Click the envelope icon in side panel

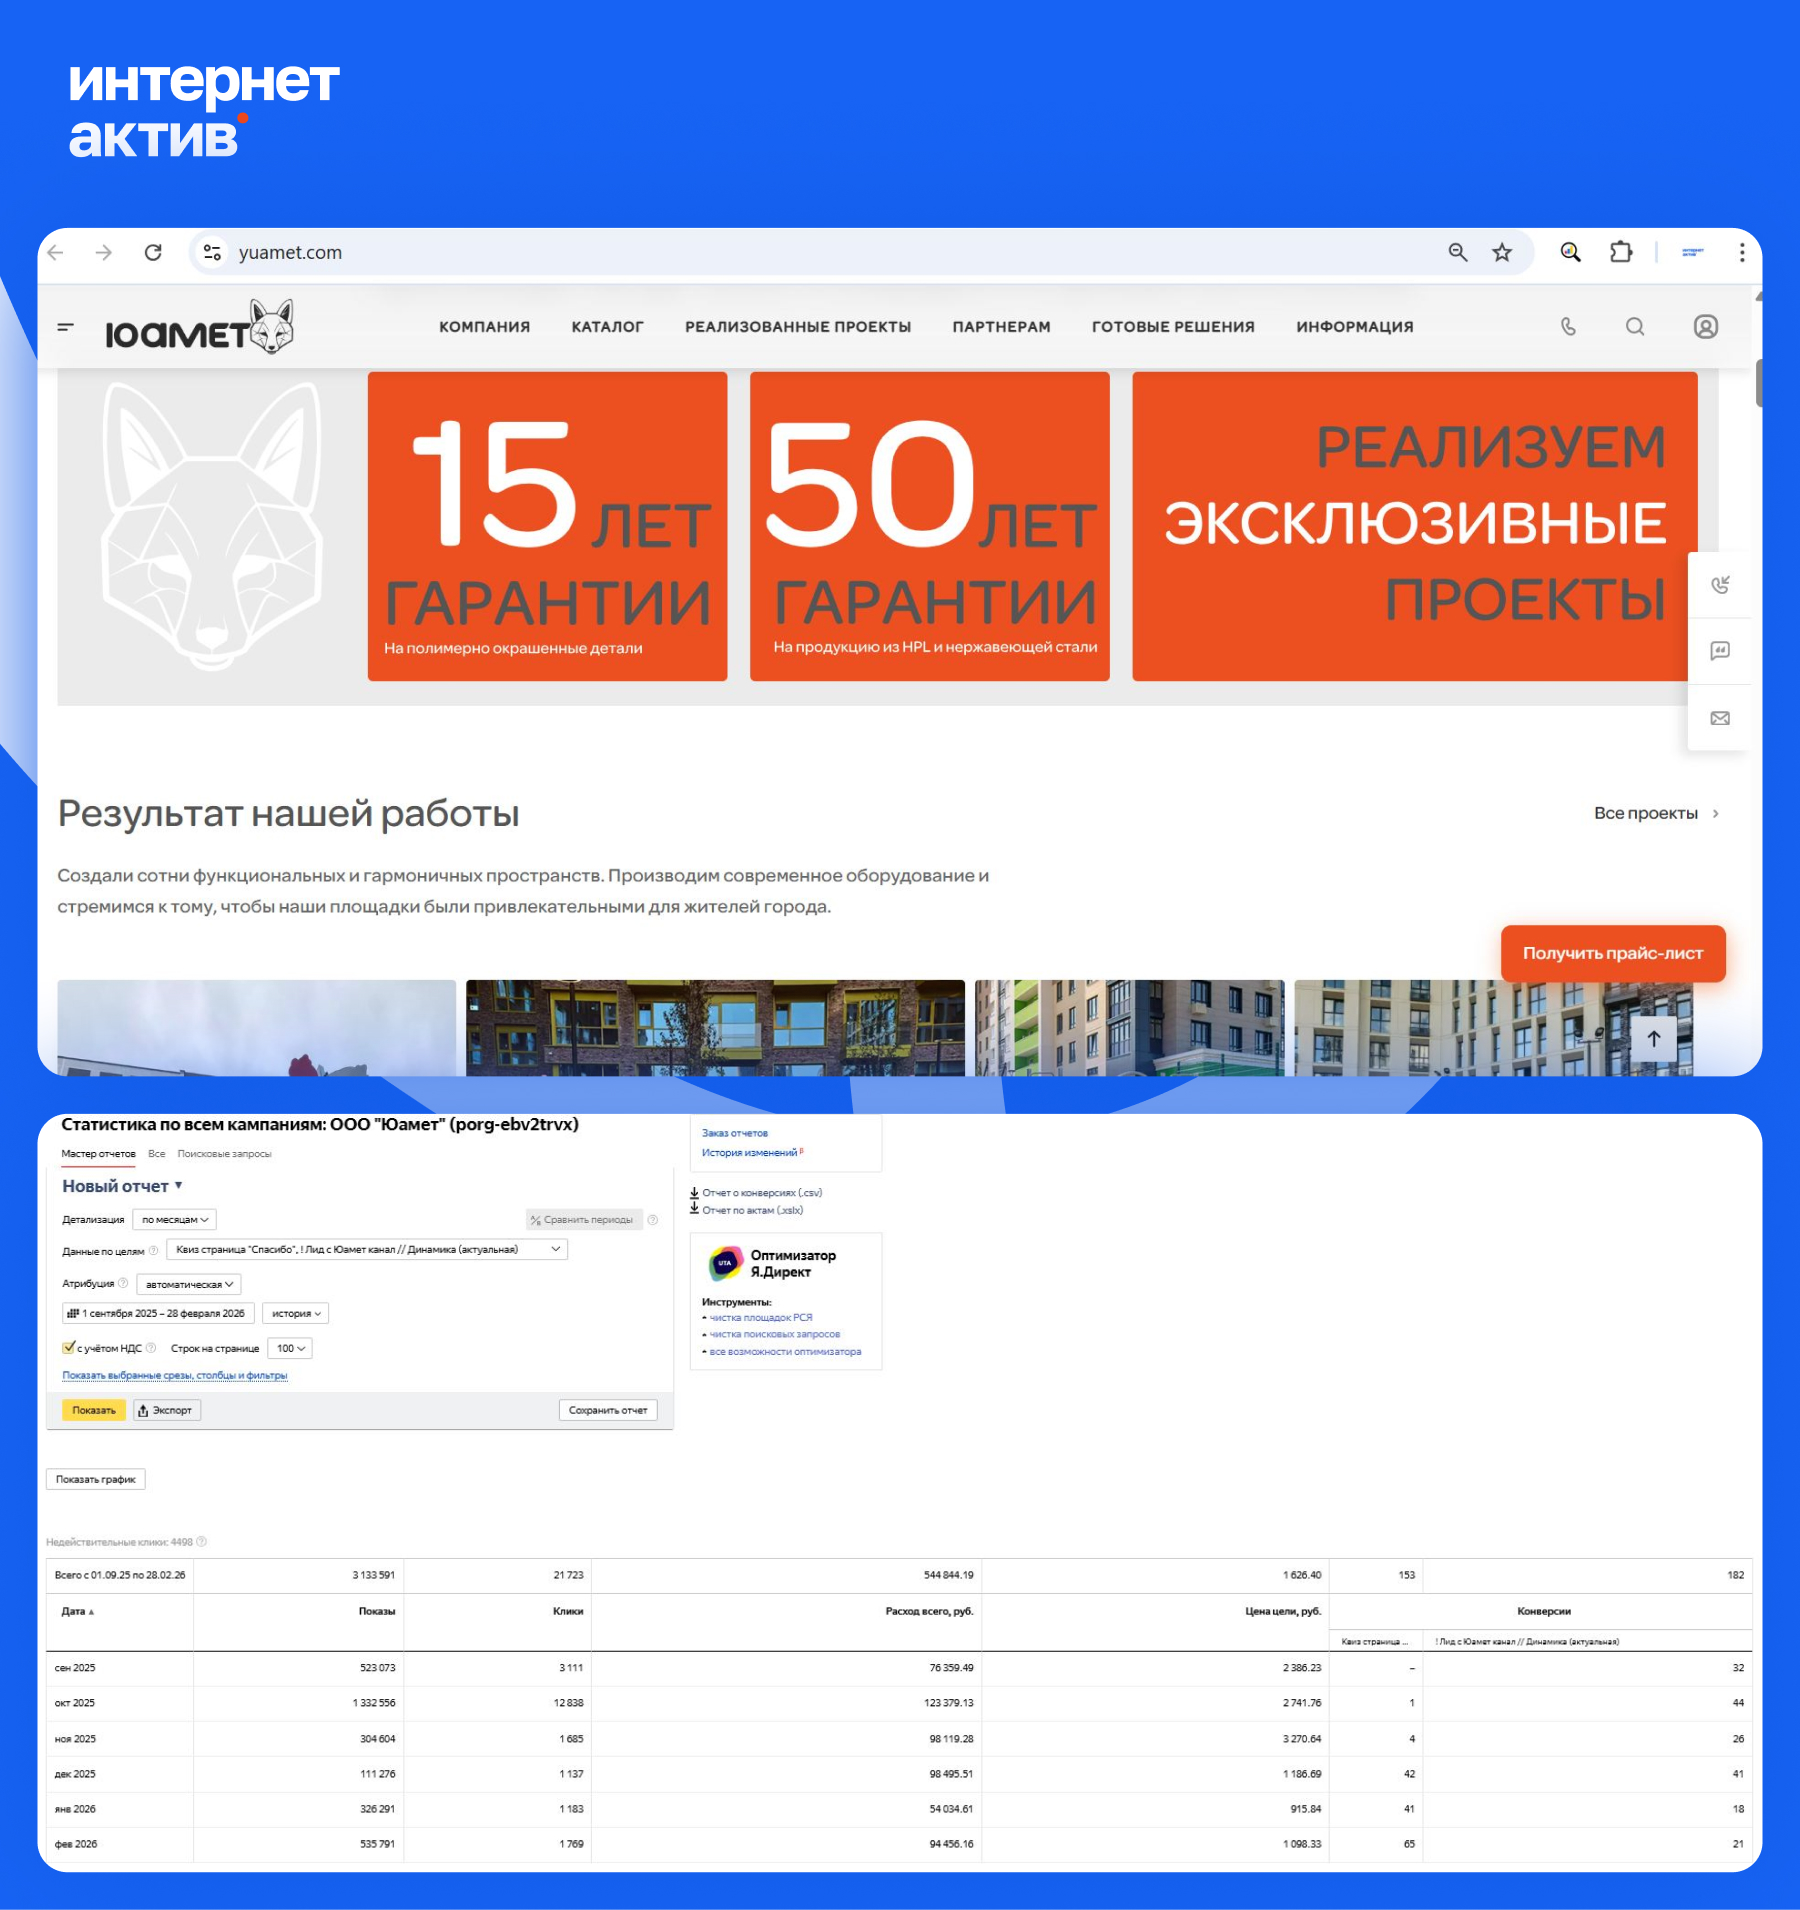[x=1720, y=718]
